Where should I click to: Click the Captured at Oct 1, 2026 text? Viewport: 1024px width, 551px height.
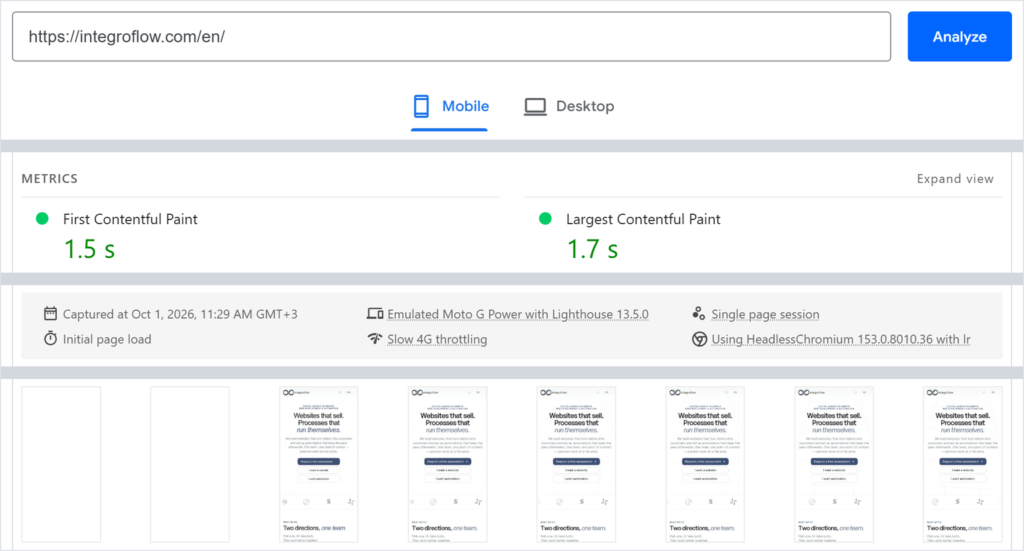[x=180, y=314]
